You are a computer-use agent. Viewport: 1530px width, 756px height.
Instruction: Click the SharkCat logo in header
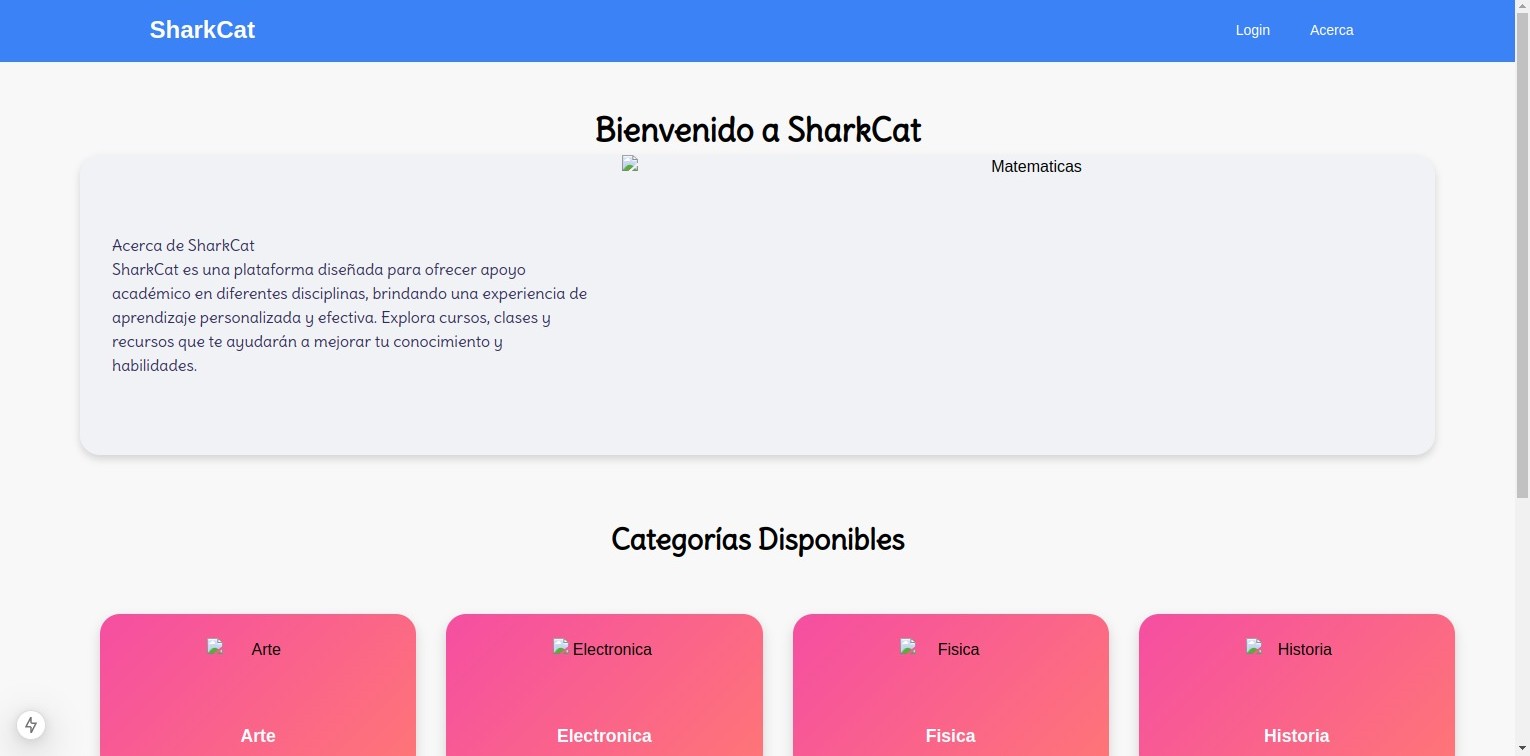point(202,30)
